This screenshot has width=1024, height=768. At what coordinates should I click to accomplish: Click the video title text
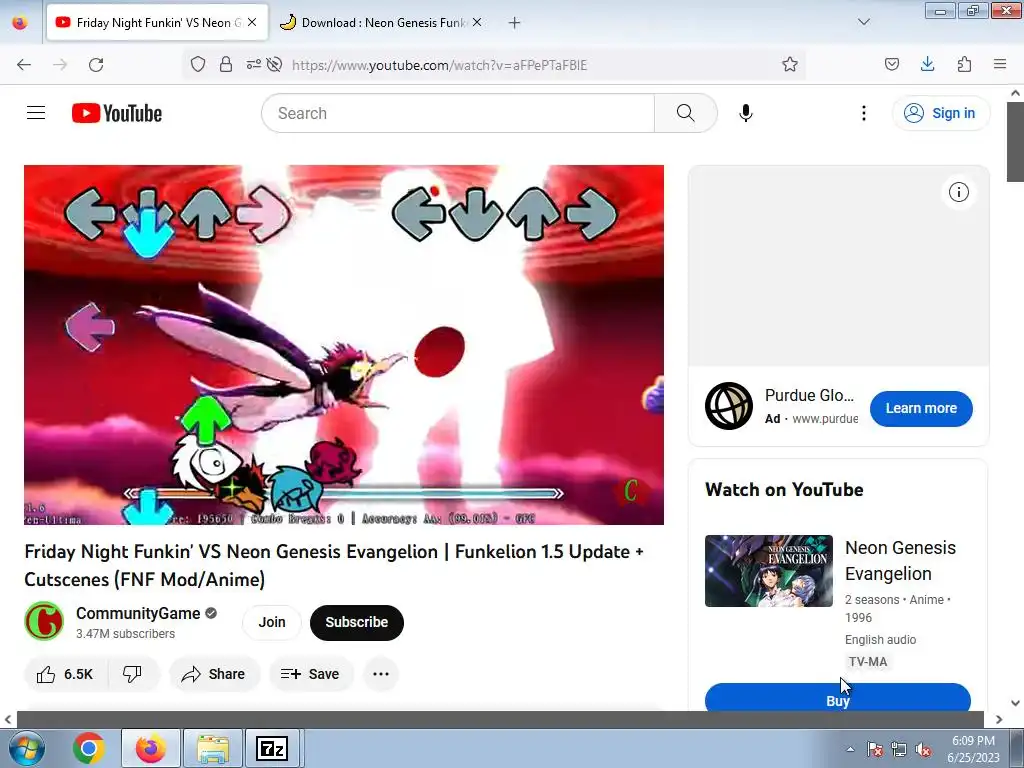(x=334, y=565)
